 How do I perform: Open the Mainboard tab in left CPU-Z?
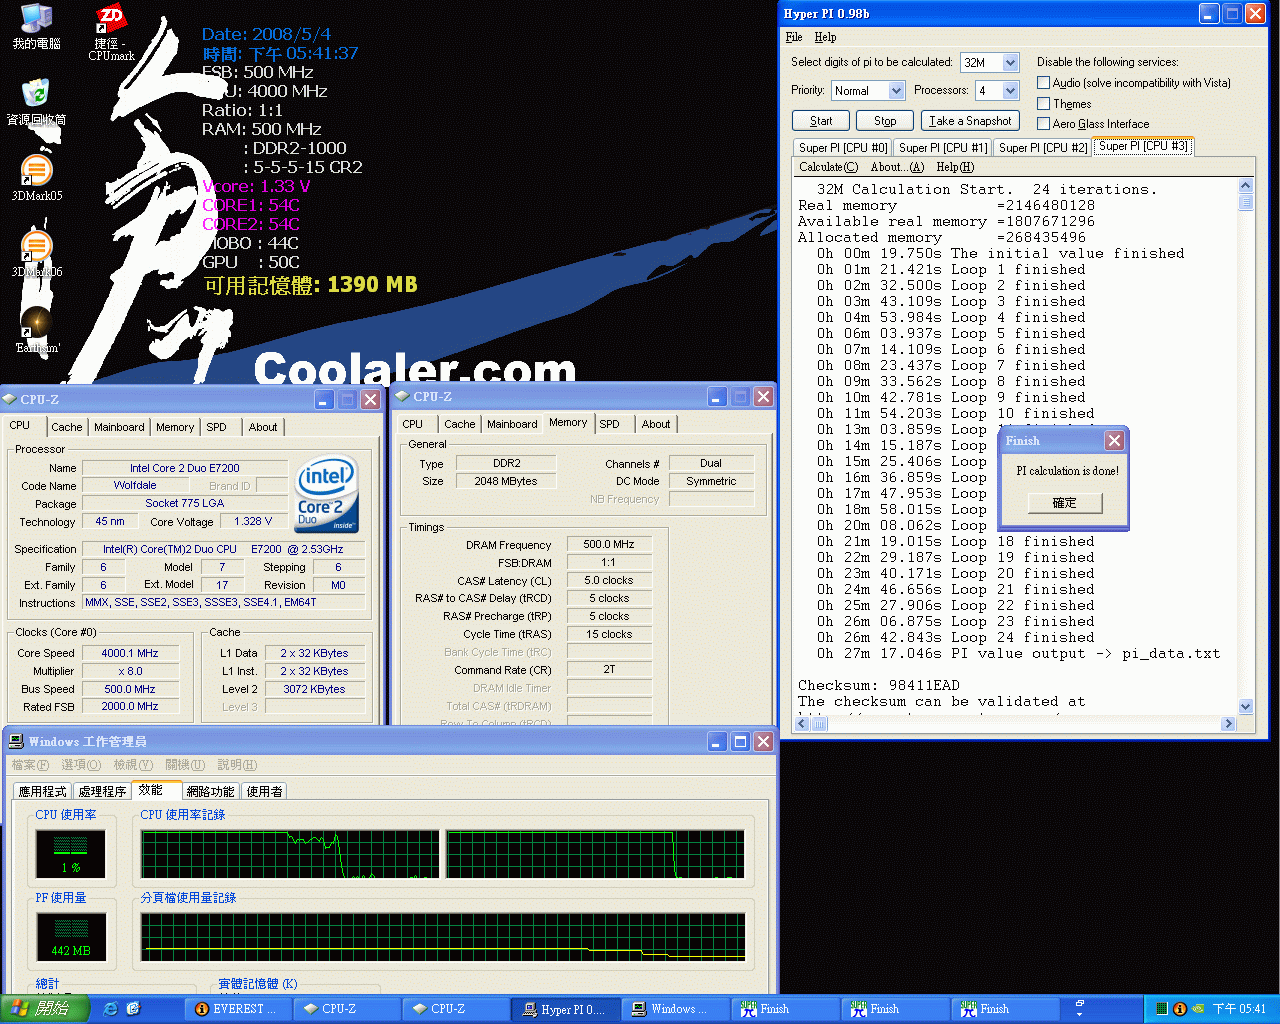(x=119, y=427)
